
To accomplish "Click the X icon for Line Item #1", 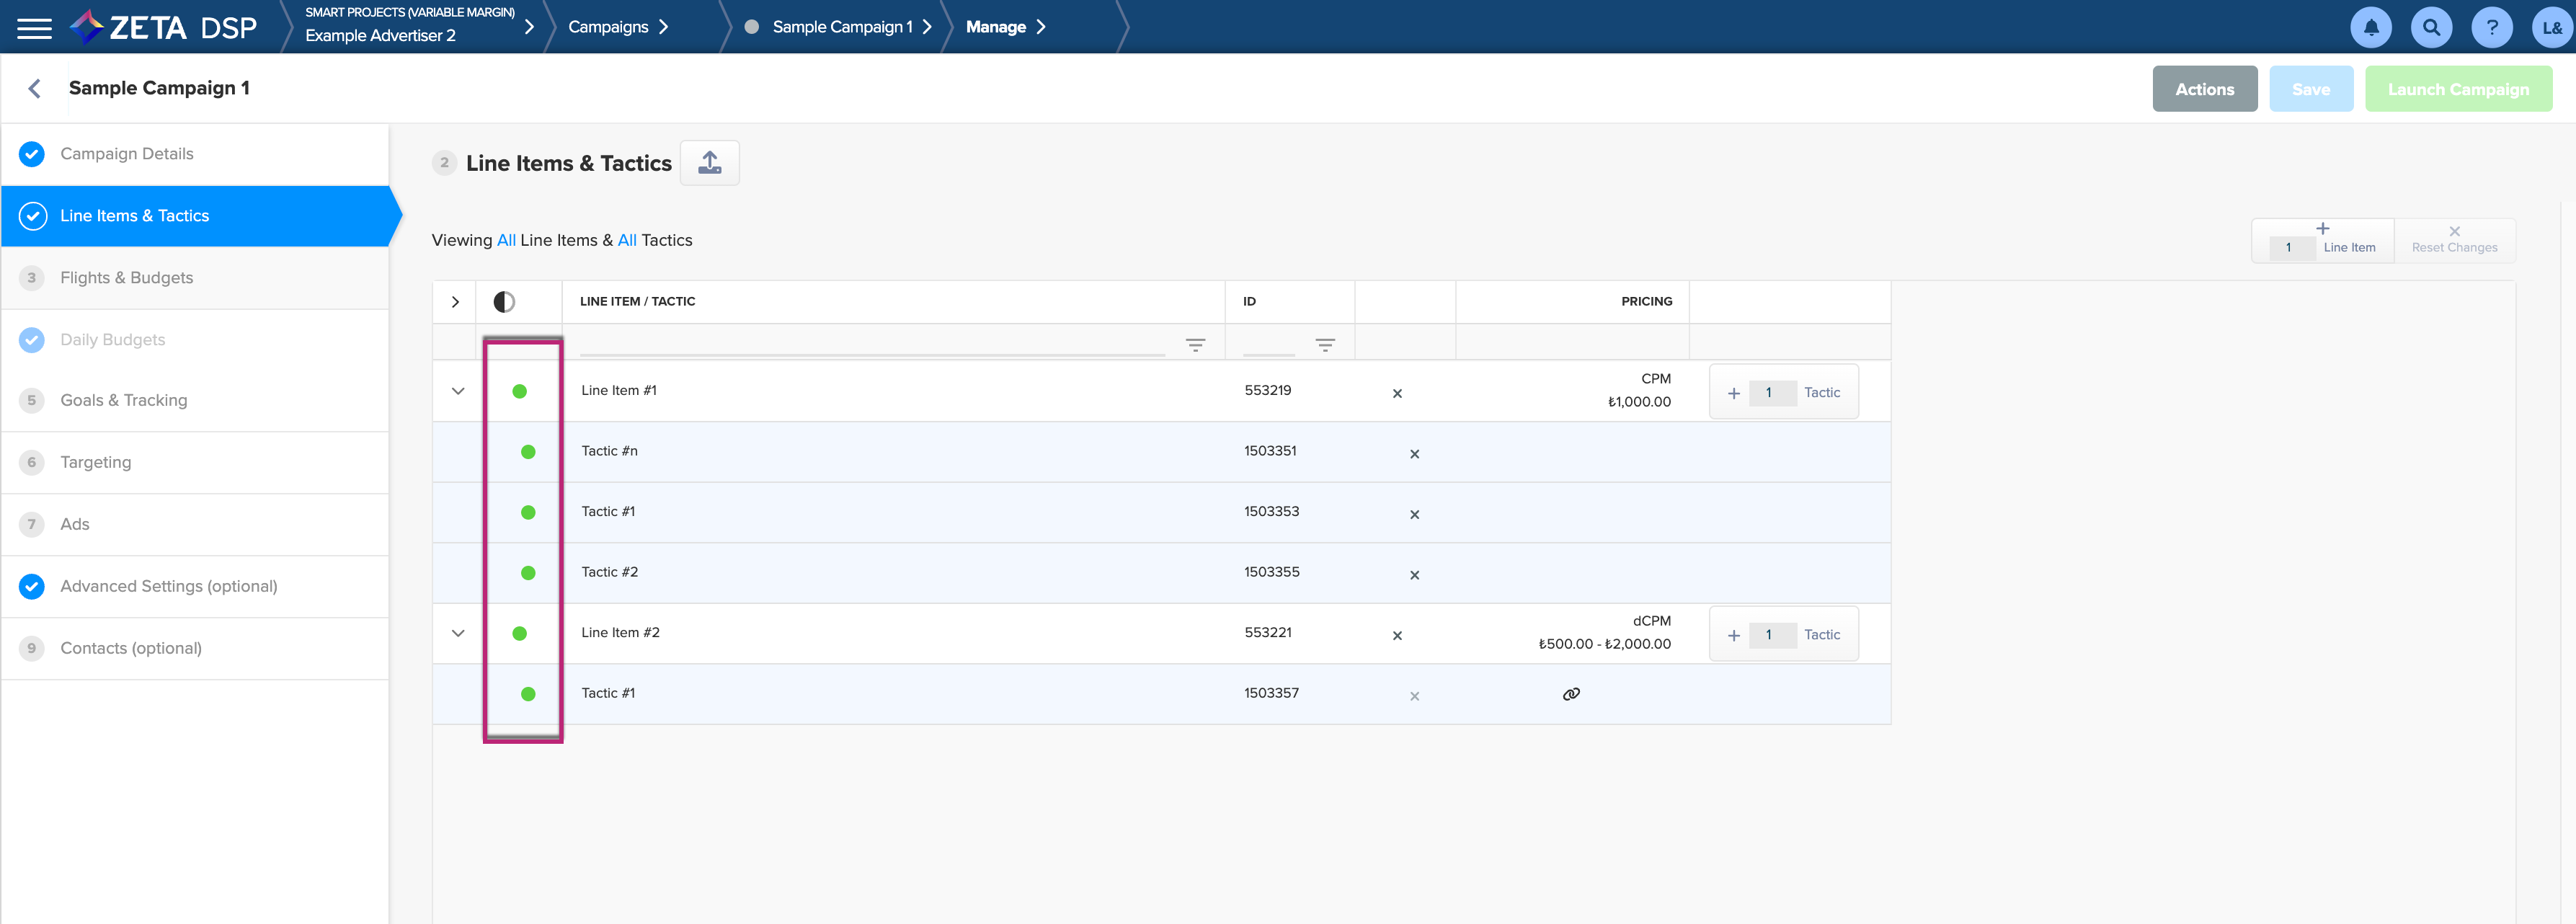I will click(x=1397, y=394).
